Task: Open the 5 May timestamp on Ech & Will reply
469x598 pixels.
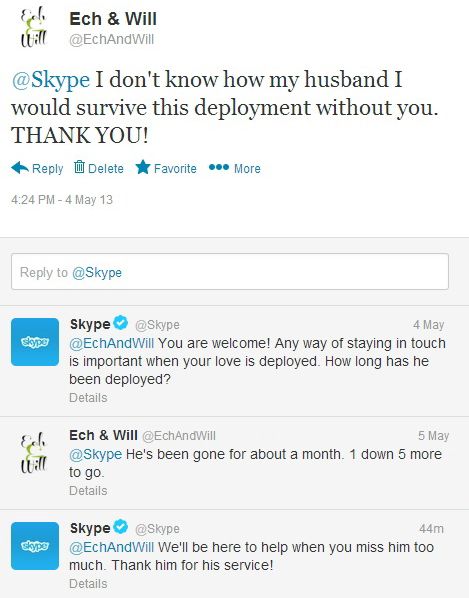Action: [x=434, y=436]
